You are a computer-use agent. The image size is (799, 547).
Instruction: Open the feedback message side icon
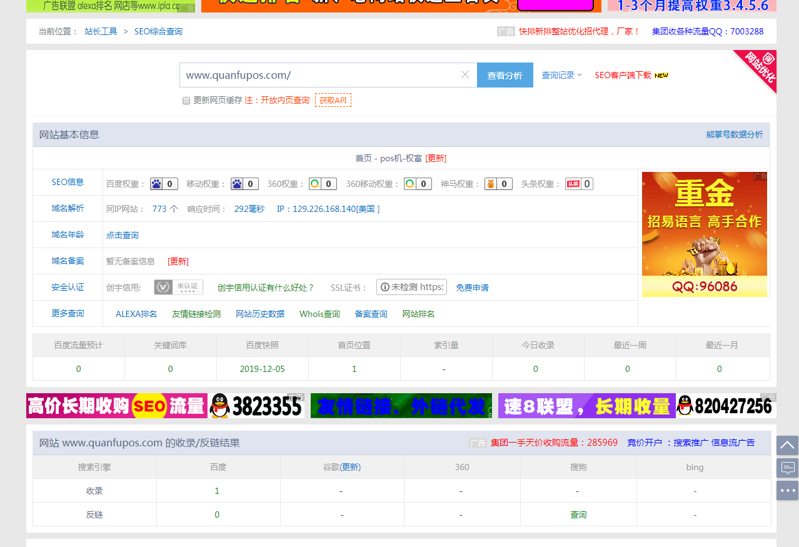pyautogui.click(x=787, y=468)
